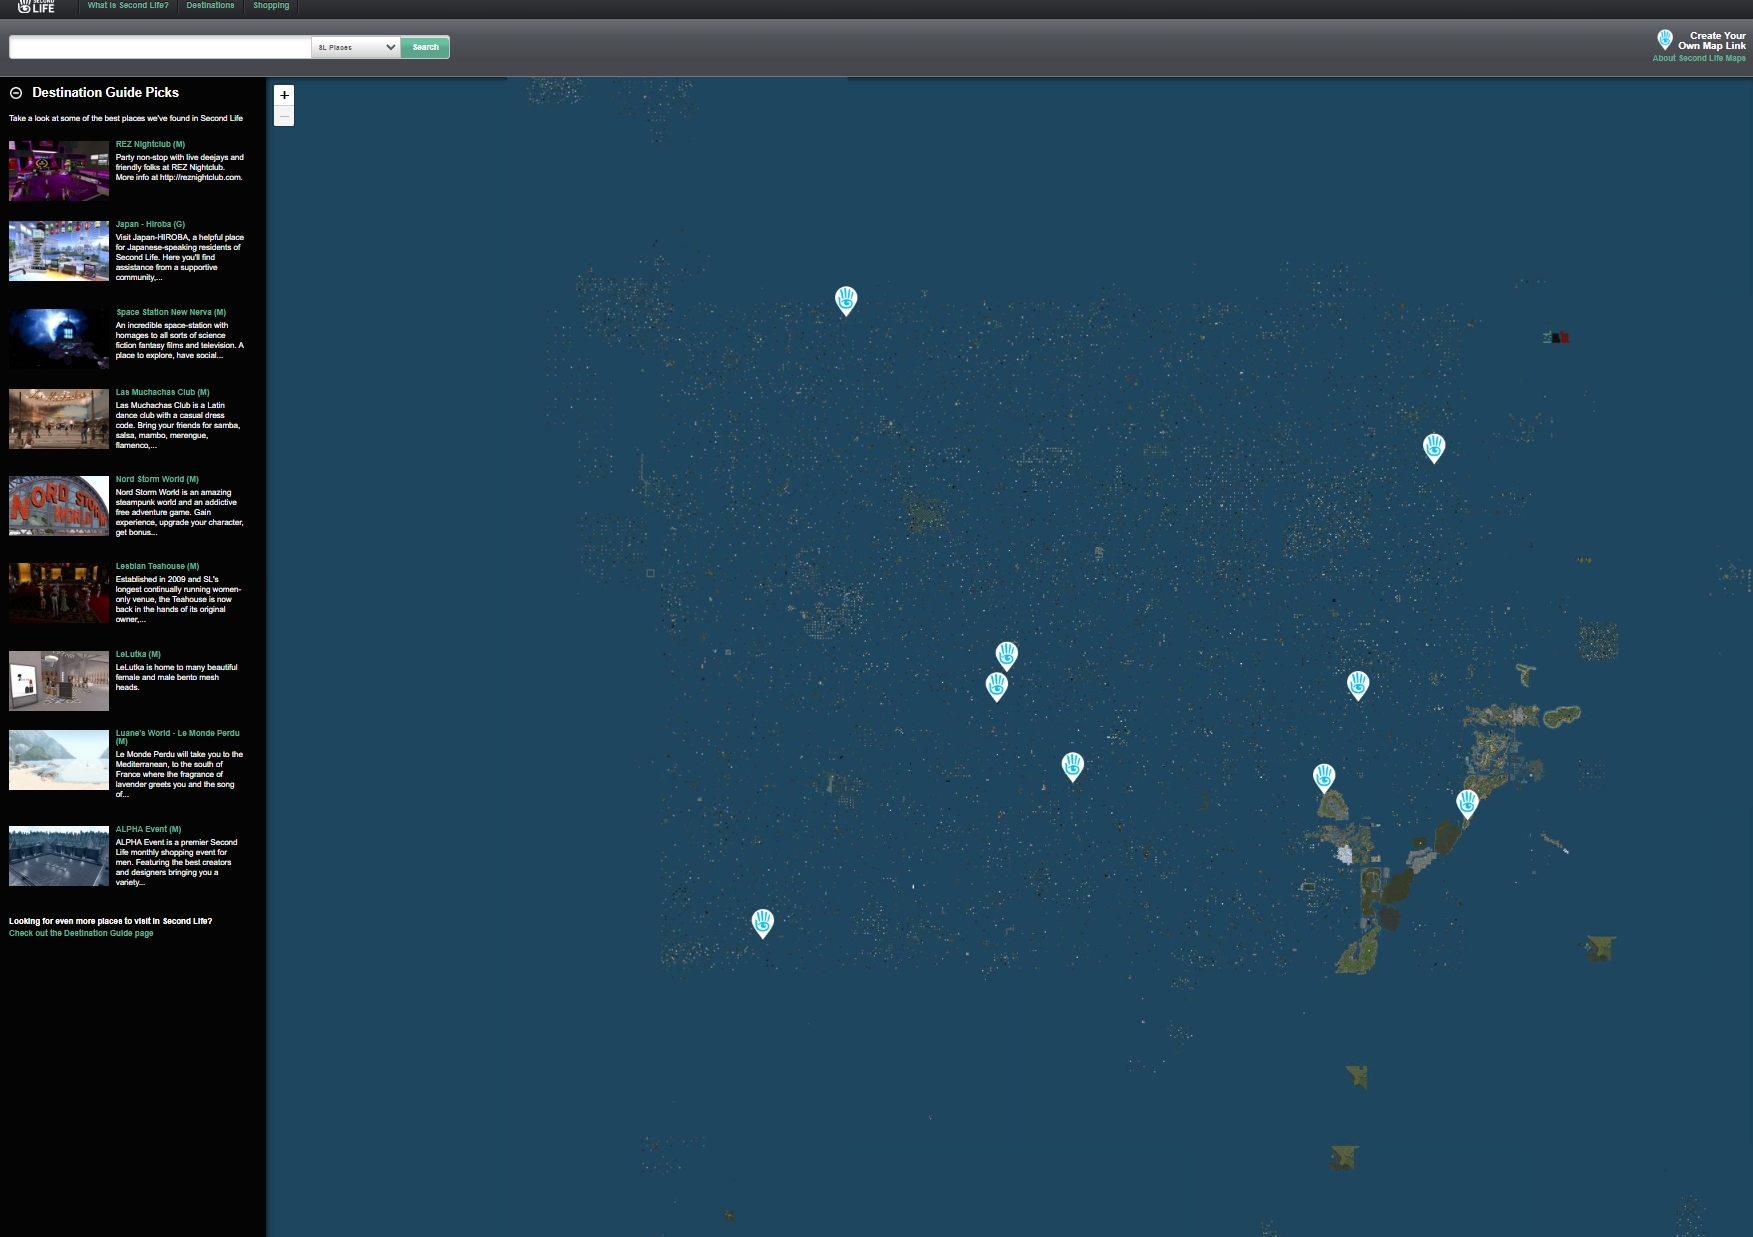Click the Le Monde Perdu beach thumbnail
The height and width of the screenshot is (1237, 1753).
(x=59, y=760)
